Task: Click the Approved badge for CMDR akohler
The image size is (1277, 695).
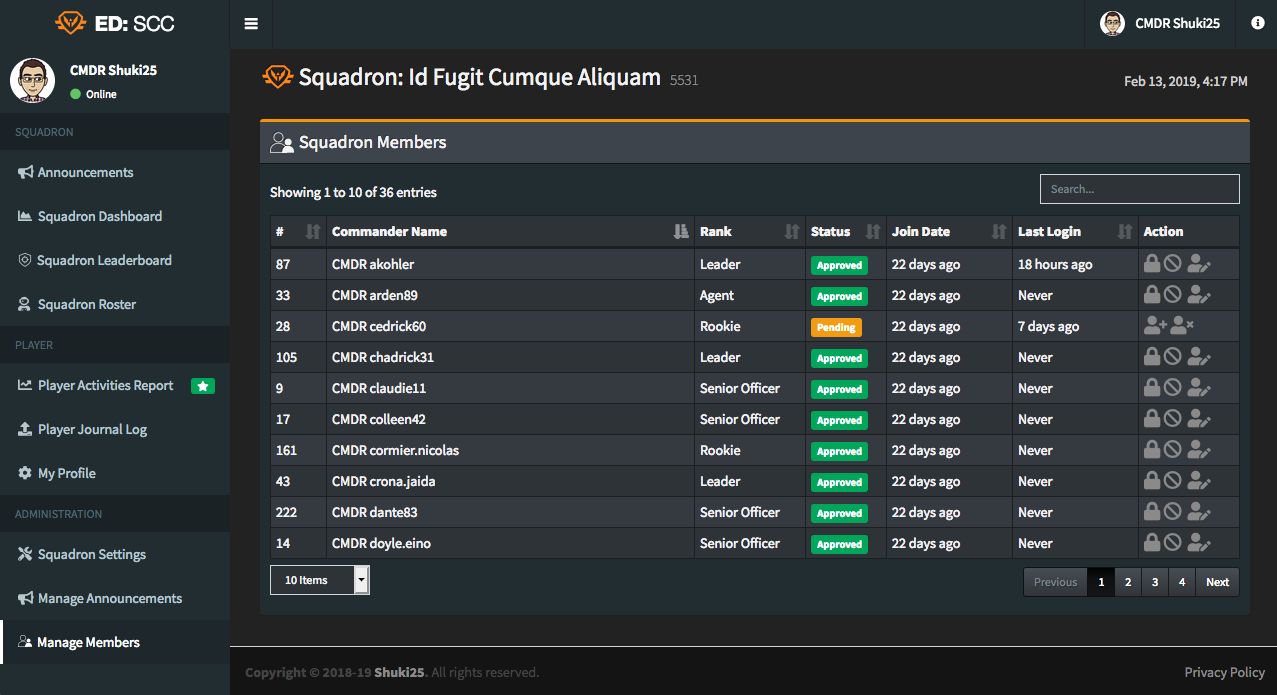Action: 839,265
